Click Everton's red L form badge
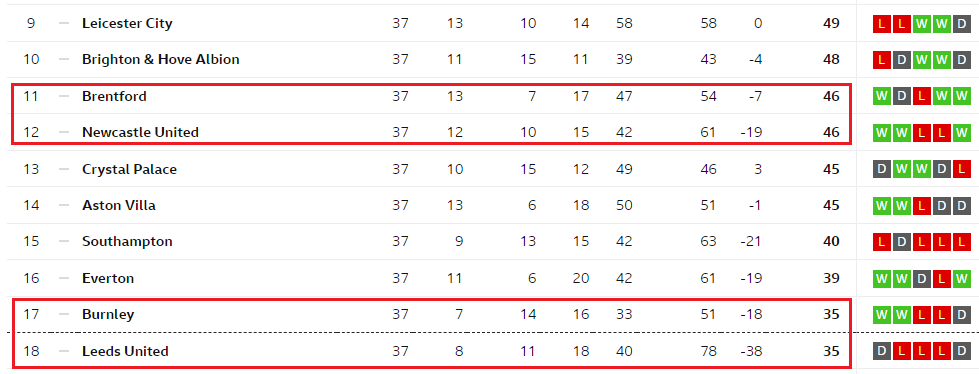Screen dimensions: 979x374 tap(942, 278)
